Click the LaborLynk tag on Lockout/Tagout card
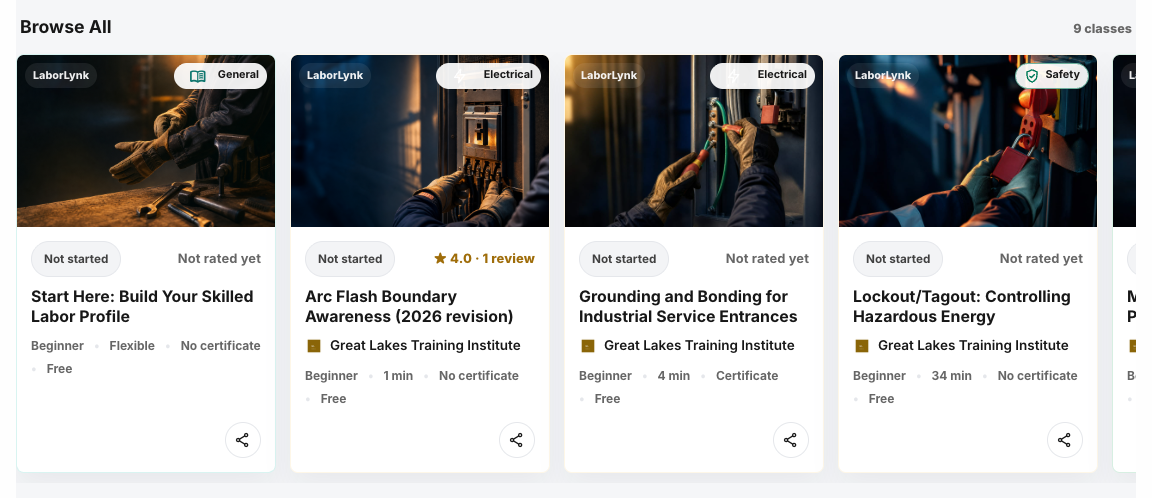 coord(883,76)
